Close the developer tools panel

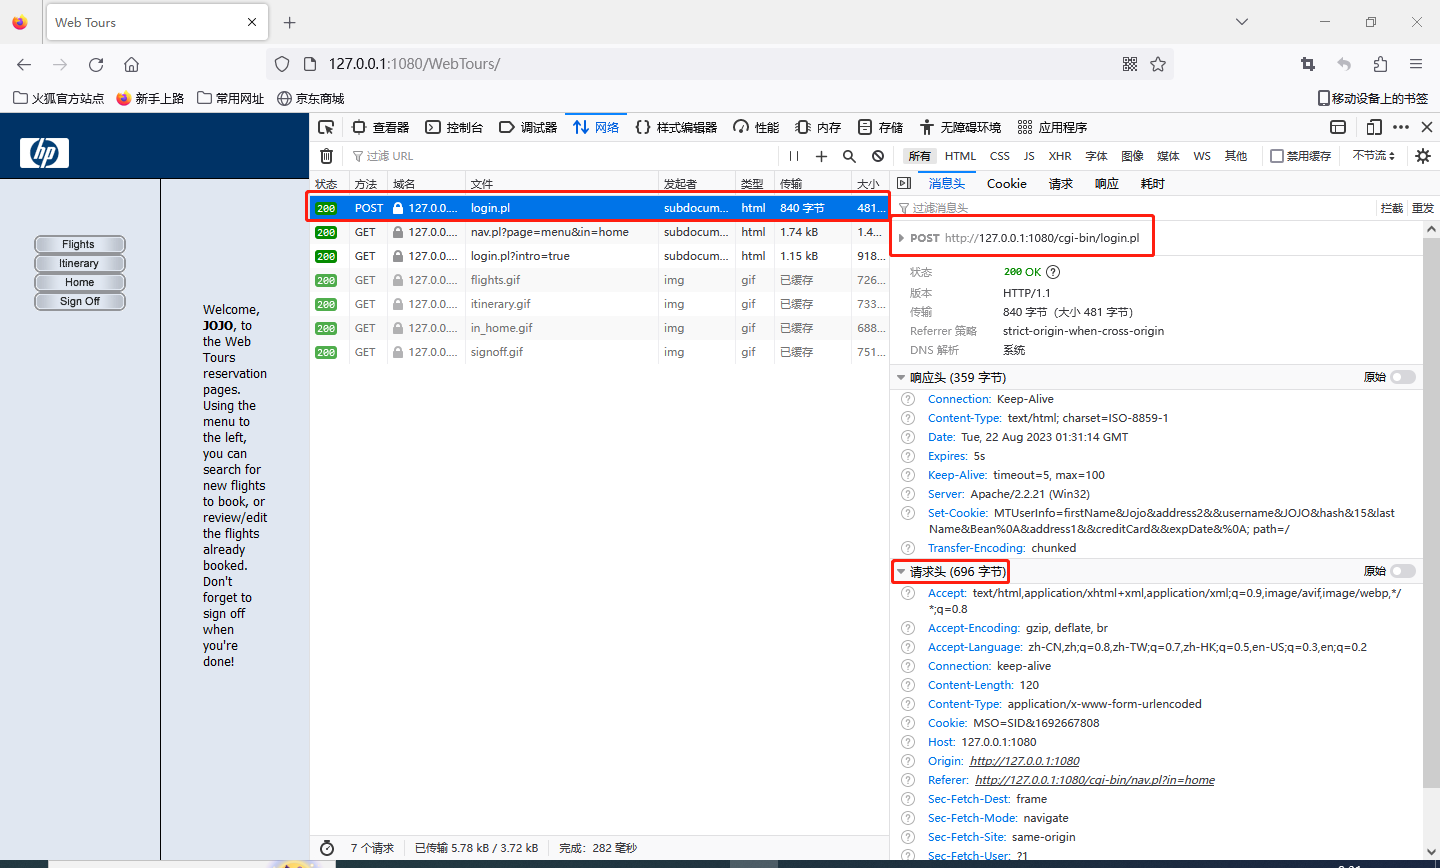[x=1427, y=127]
